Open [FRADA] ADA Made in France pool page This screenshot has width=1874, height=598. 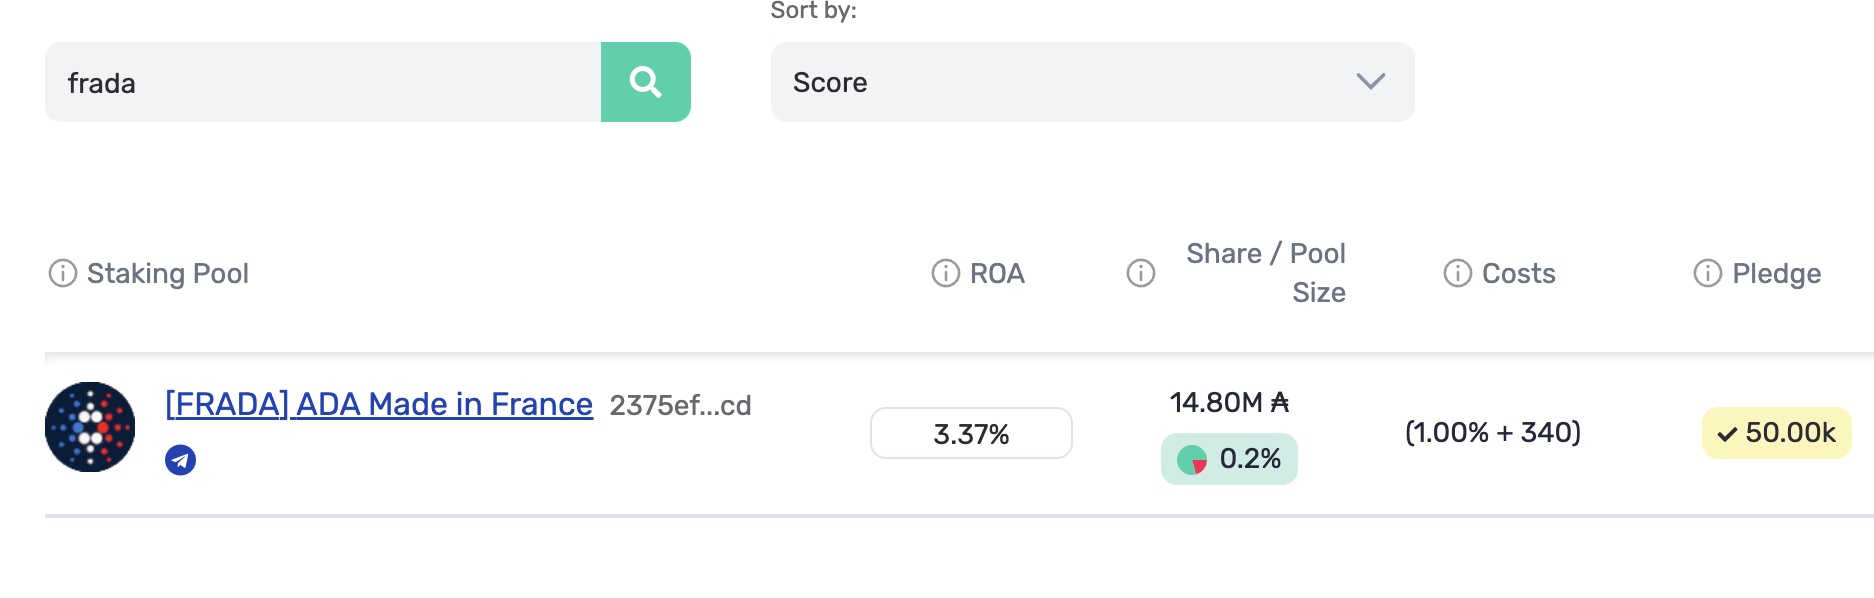[377, 404]
